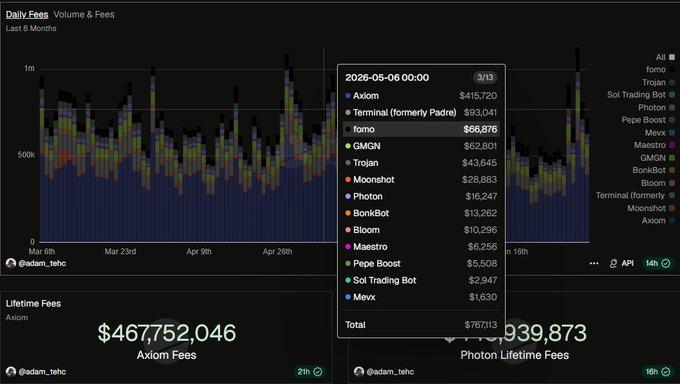Click adam_tehc avatar on Photon Lifetime card
The width and height of the screenshot is (680, 384).
[x=359, y=372]
